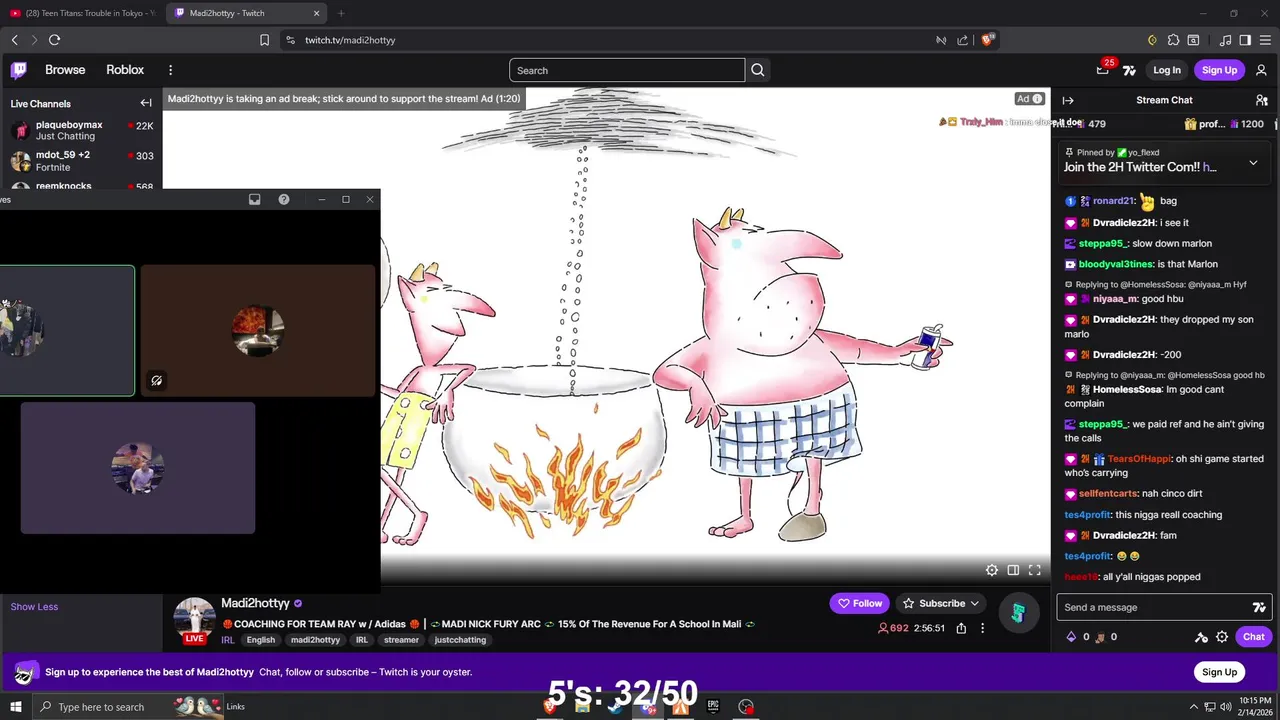The image size is (1280, 720).
Task: Open the user account avatar menu
Action: click(1261, 70)
